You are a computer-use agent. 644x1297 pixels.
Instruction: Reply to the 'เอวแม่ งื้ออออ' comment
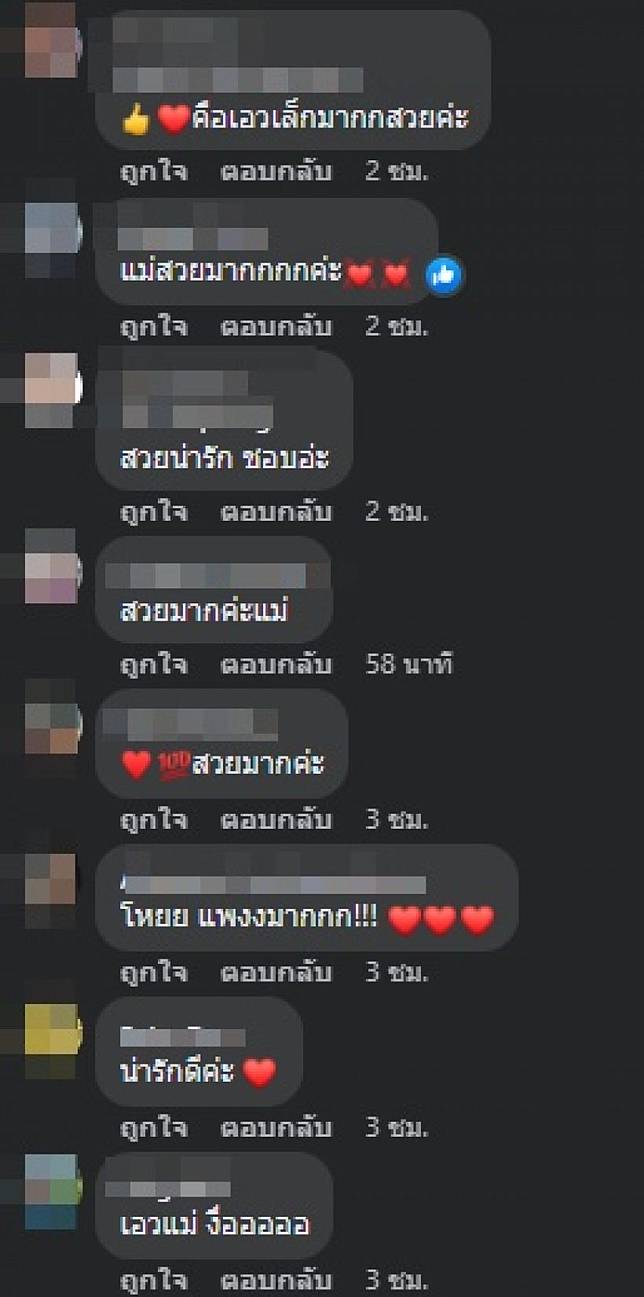276,1282
